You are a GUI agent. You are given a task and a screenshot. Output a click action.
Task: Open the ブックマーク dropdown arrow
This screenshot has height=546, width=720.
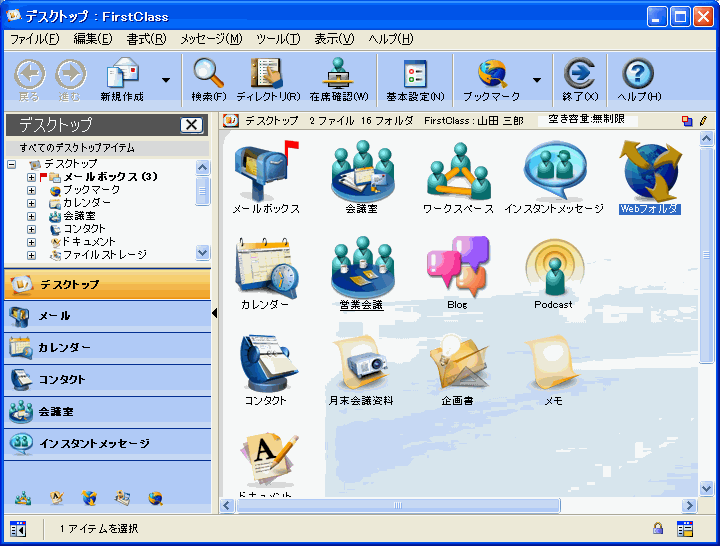pyautogui.click(x=537, y=79)
